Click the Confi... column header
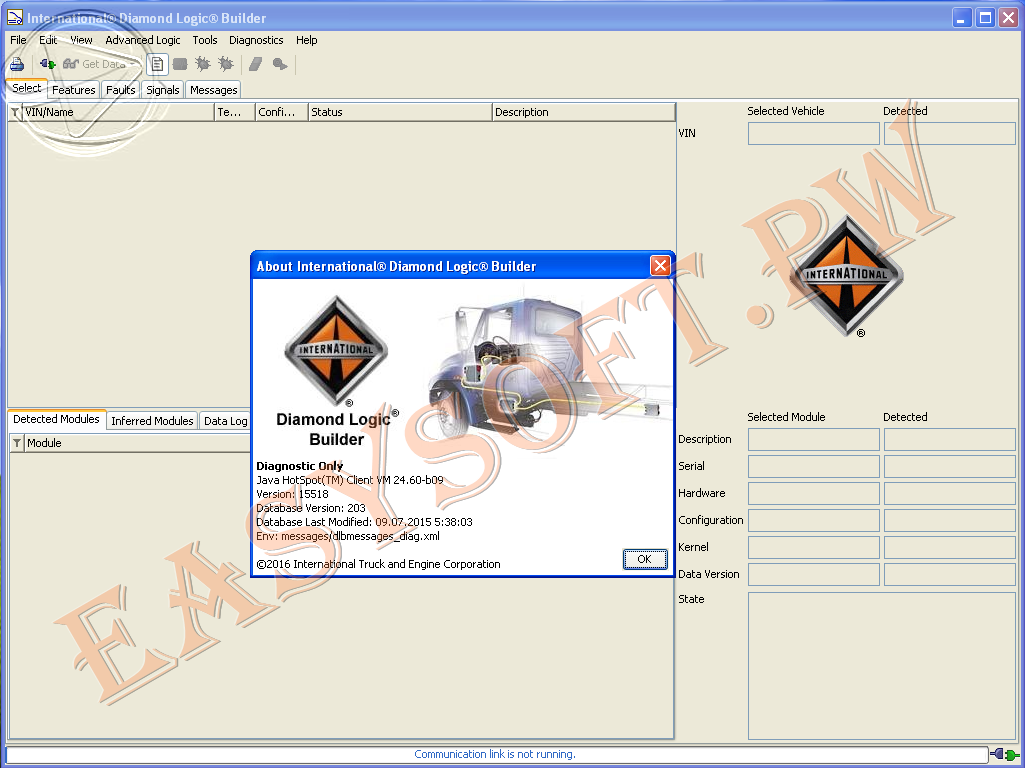The image size is (1025, 768). (x=281, y=112)
